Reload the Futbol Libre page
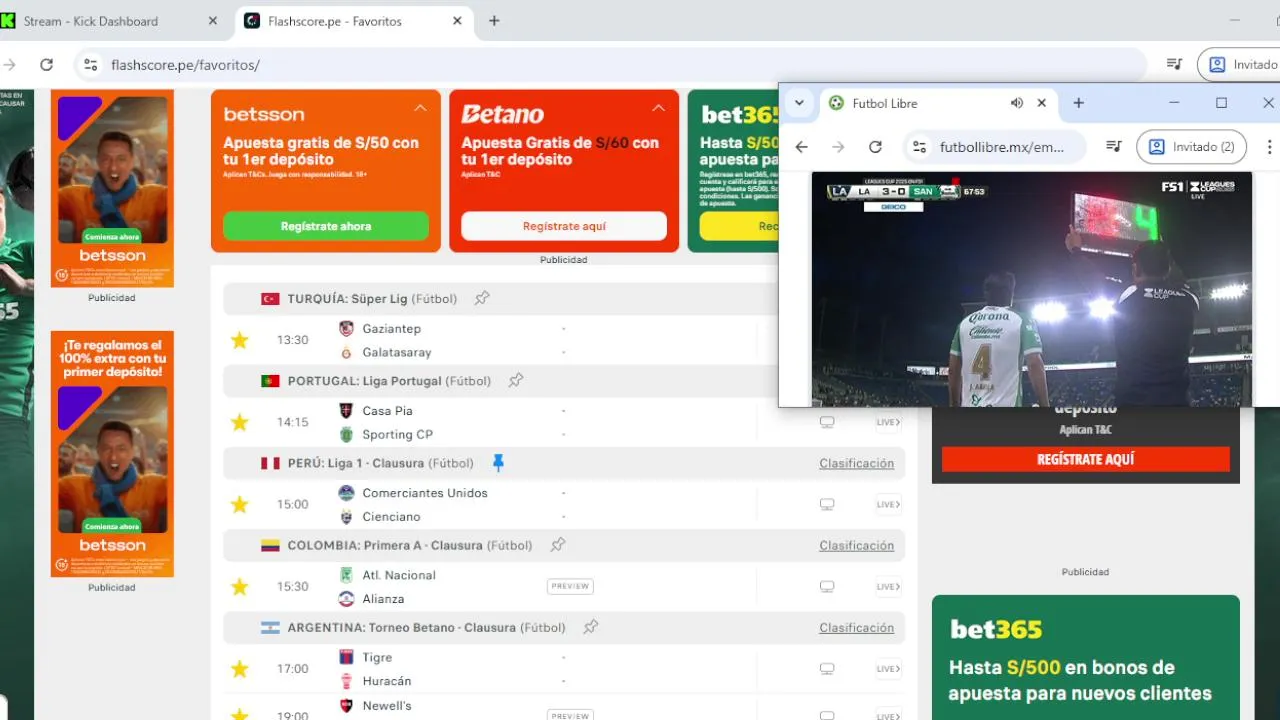Viewport: 1280px width, 720px height. pos(875,146)
